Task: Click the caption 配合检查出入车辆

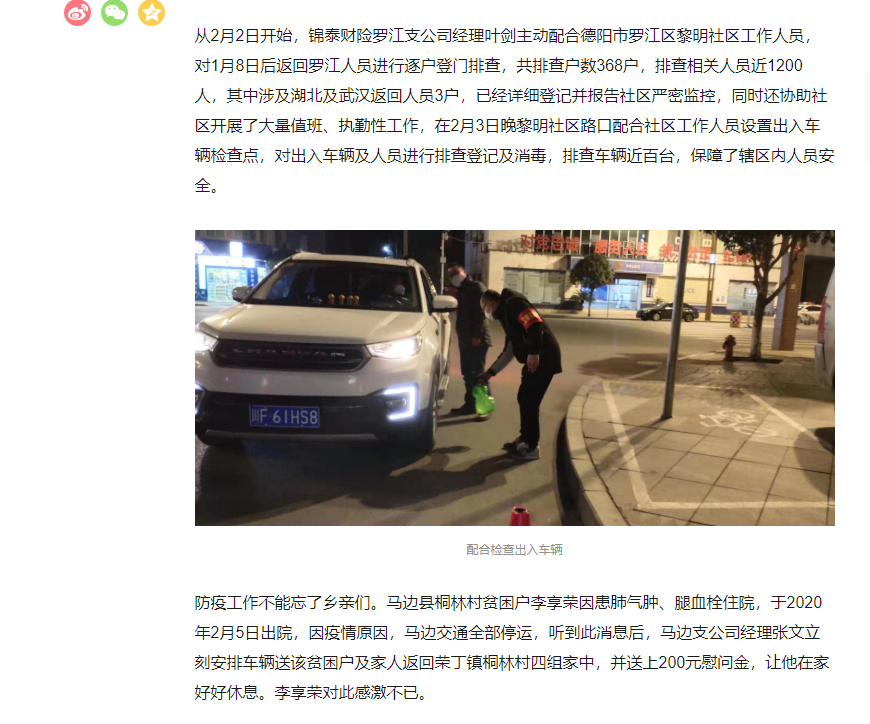Action: (514, 550)
